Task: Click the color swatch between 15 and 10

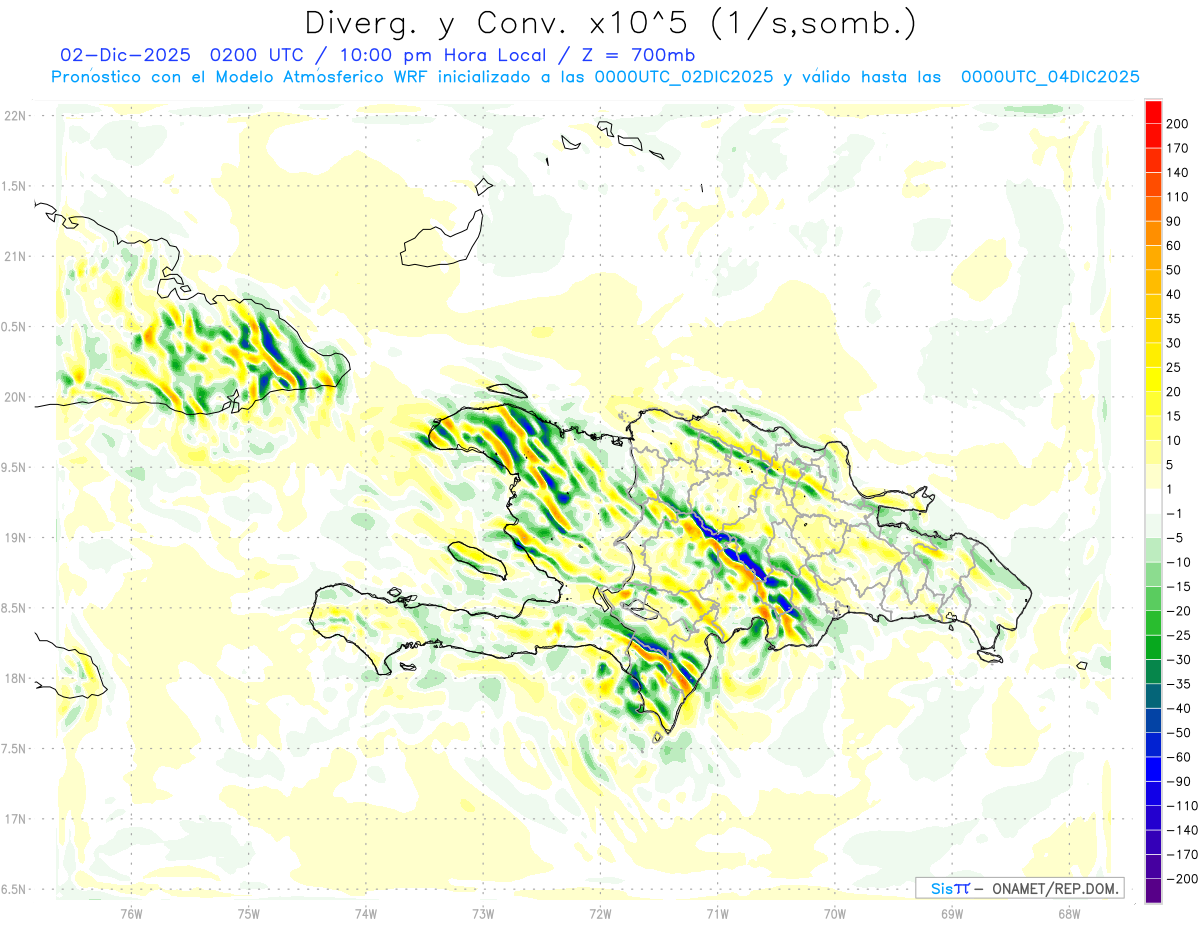Action: tap(1153, 428)
